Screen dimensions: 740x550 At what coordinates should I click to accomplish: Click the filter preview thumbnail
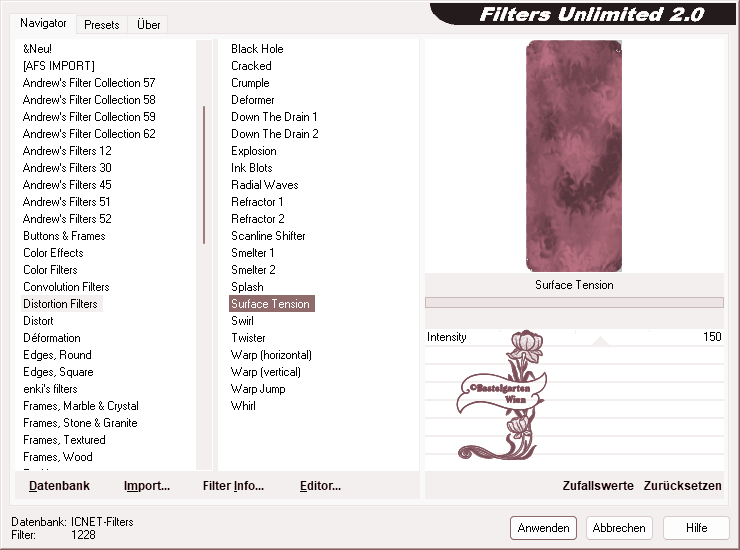[574, 156]
